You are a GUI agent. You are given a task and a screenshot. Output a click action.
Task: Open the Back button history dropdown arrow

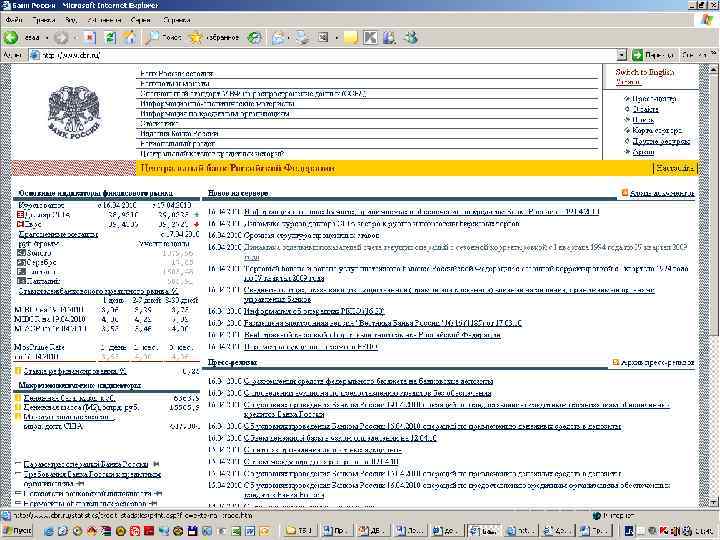point(47,38)
